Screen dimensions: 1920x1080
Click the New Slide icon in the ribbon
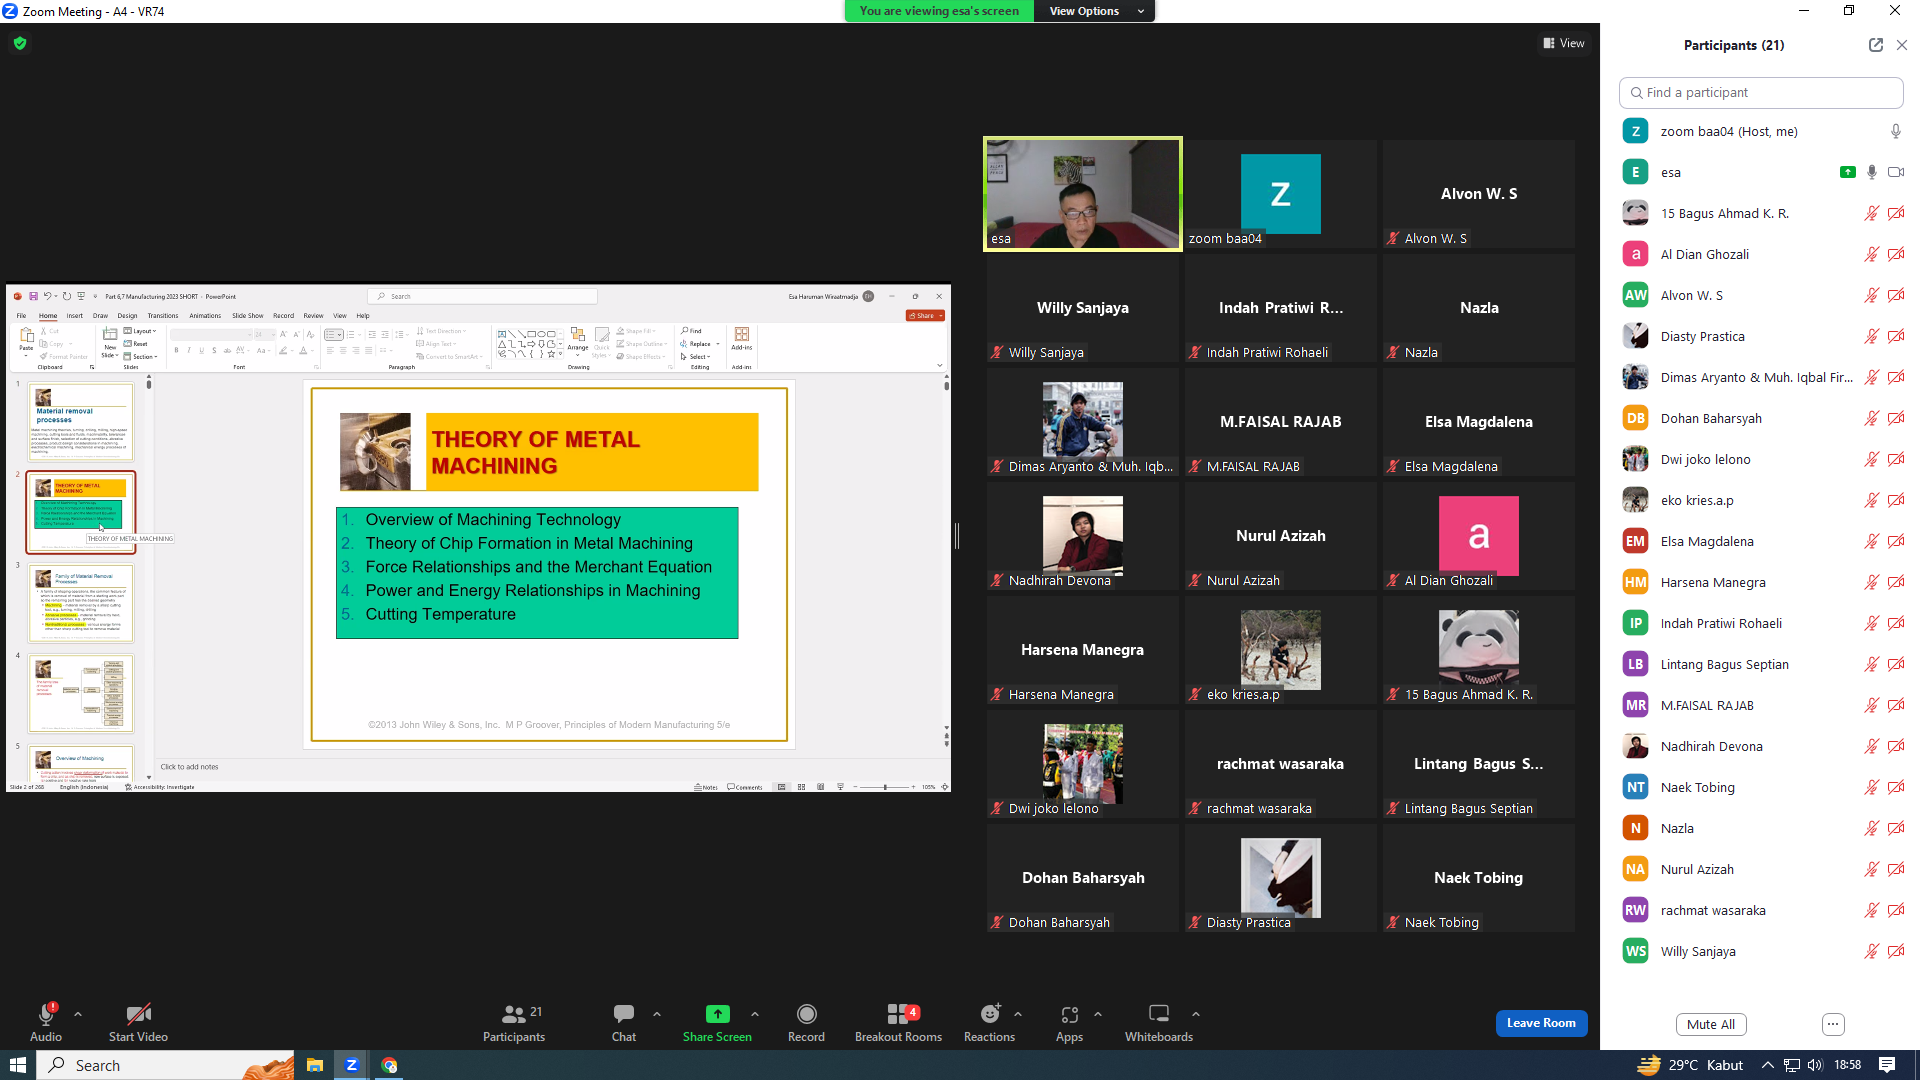(x=110, y=335)
